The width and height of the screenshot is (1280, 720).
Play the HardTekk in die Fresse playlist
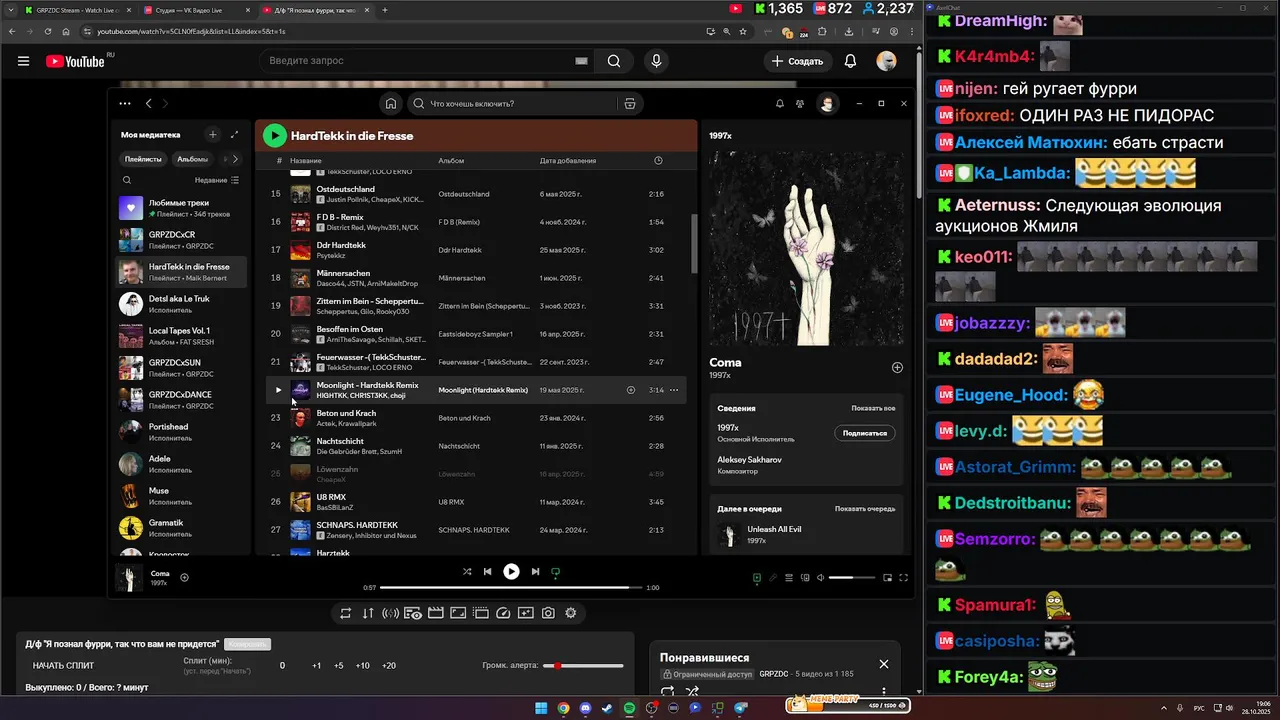274,135
